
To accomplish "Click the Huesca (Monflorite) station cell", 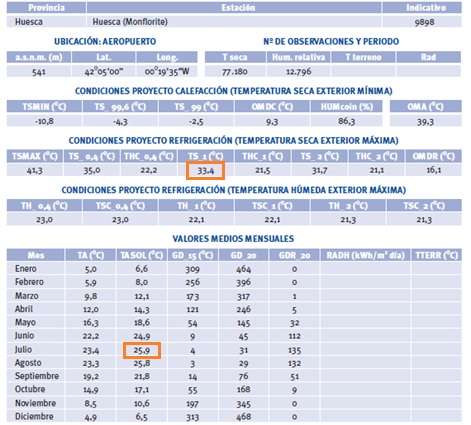I will 234,22.
